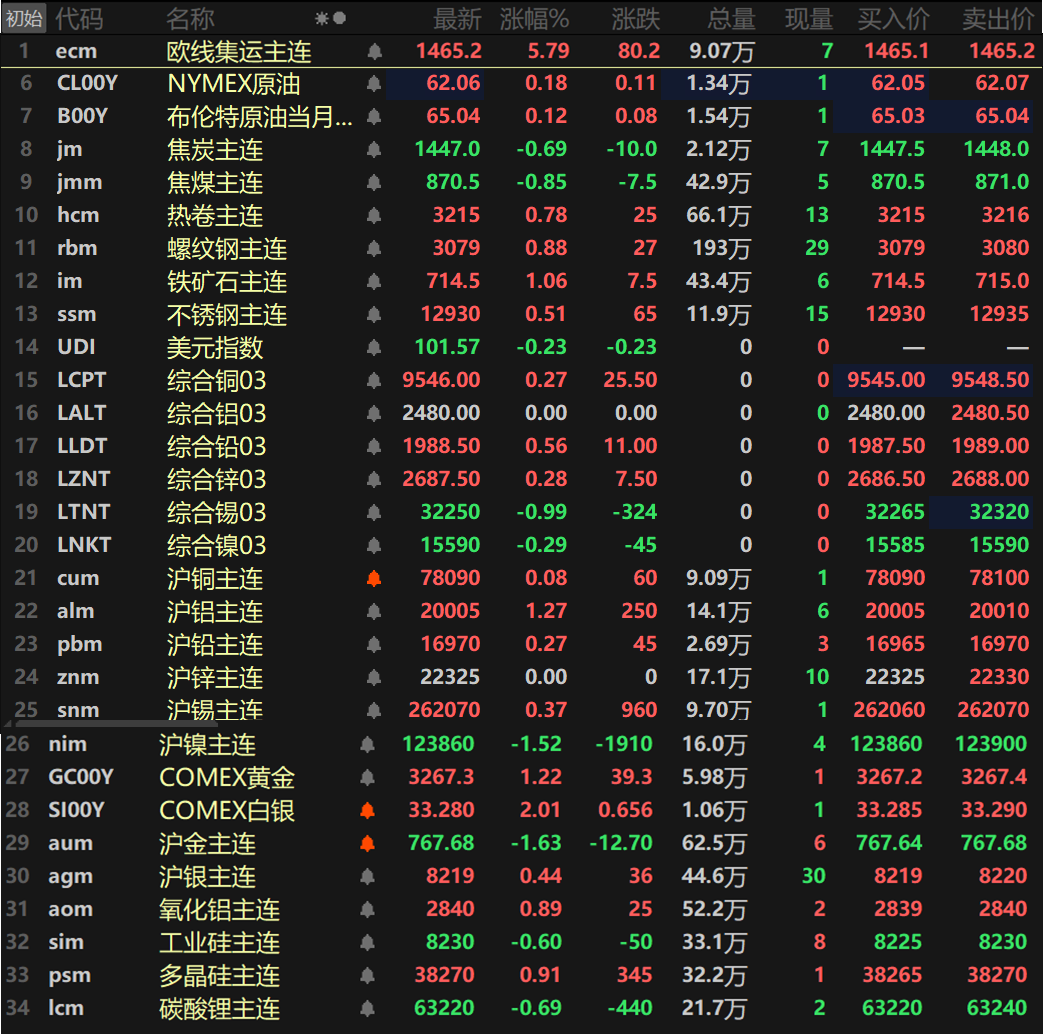This screenshot has width=1043, height=1034.
Task: Select the alert bell on 螺纹钢主连
Action: (x=374, y=249)
